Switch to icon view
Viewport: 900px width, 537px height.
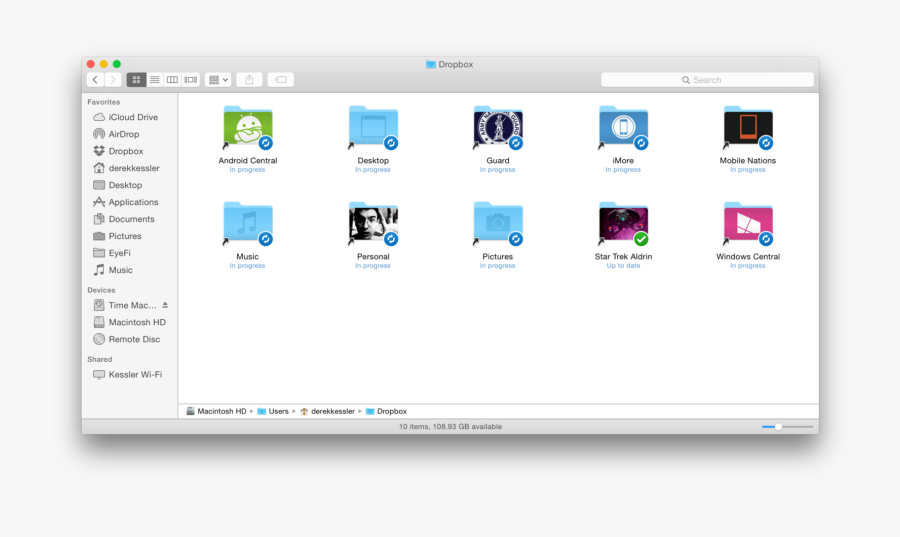136,80
